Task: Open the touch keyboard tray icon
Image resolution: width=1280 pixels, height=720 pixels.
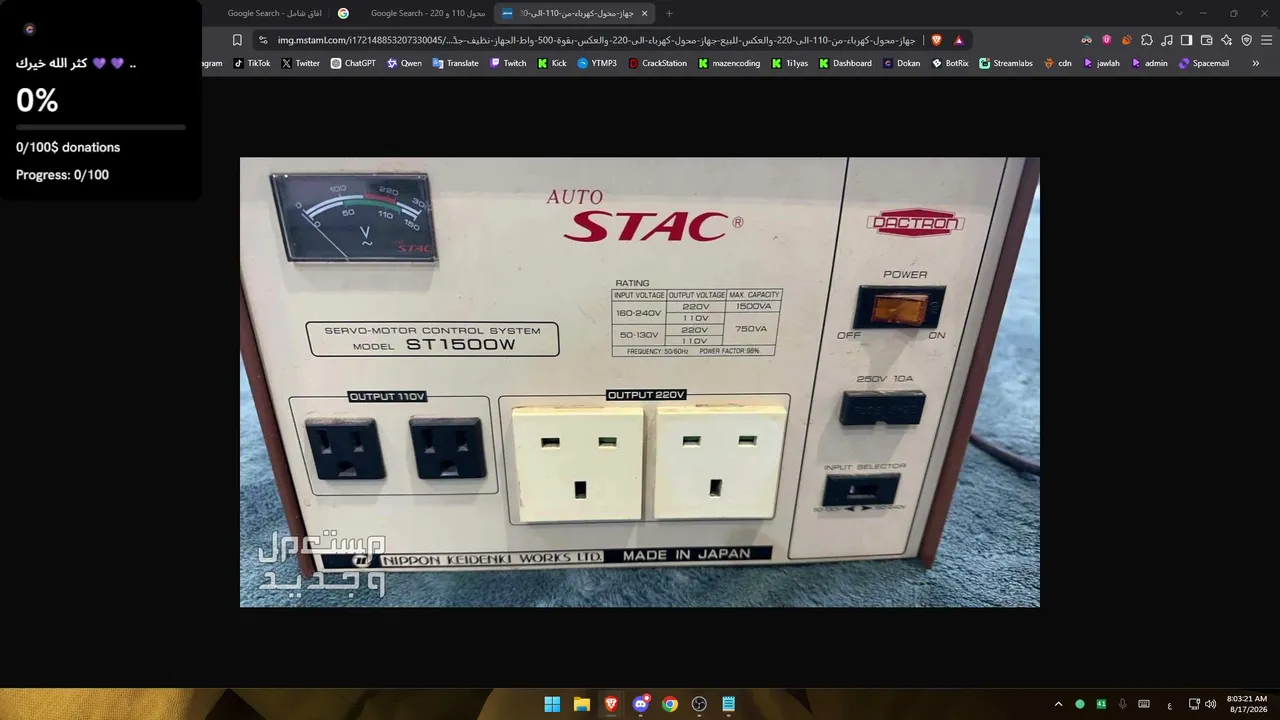Action: point(1144,704)
